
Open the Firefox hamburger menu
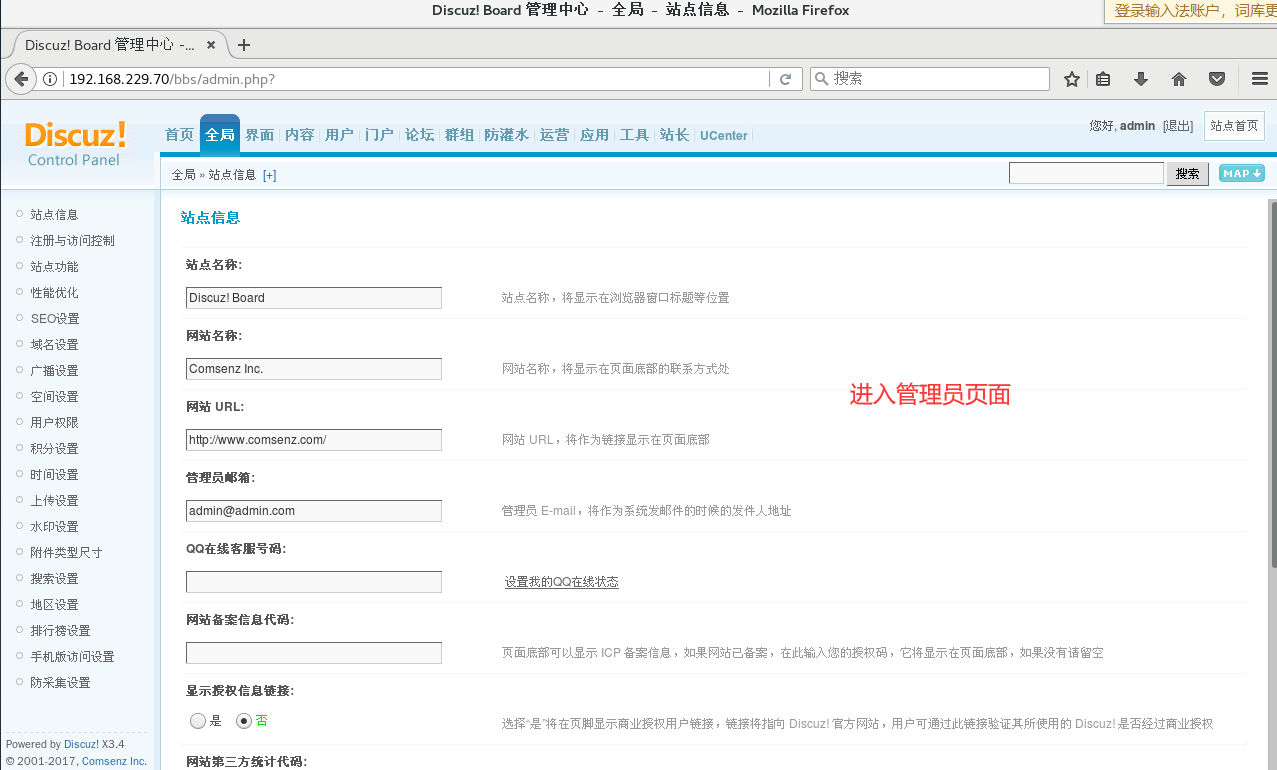pyautogui.click(x=1260, y=79)
